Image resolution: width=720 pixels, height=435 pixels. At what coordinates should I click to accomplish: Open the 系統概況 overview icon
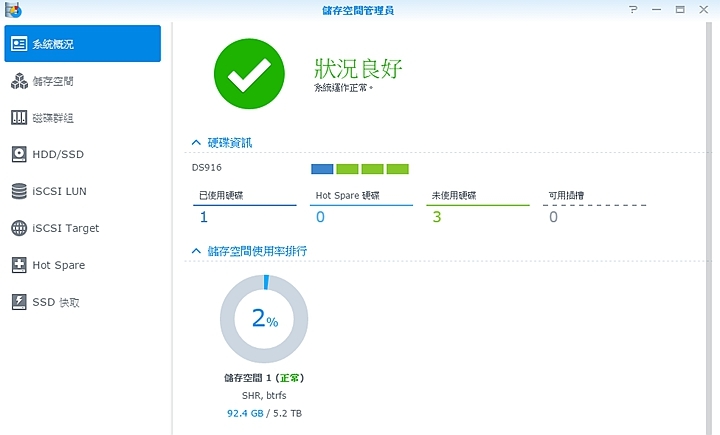19,44
